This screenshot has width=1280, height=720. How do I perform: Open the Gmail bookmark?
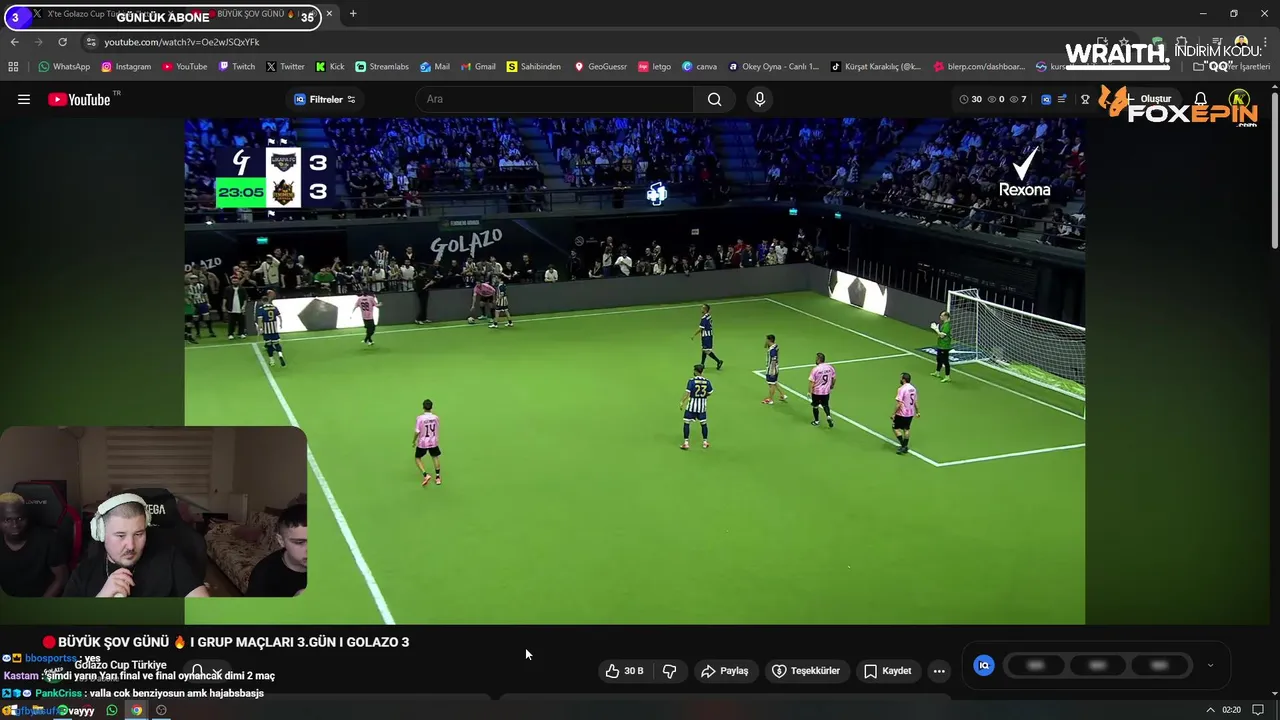478,67
